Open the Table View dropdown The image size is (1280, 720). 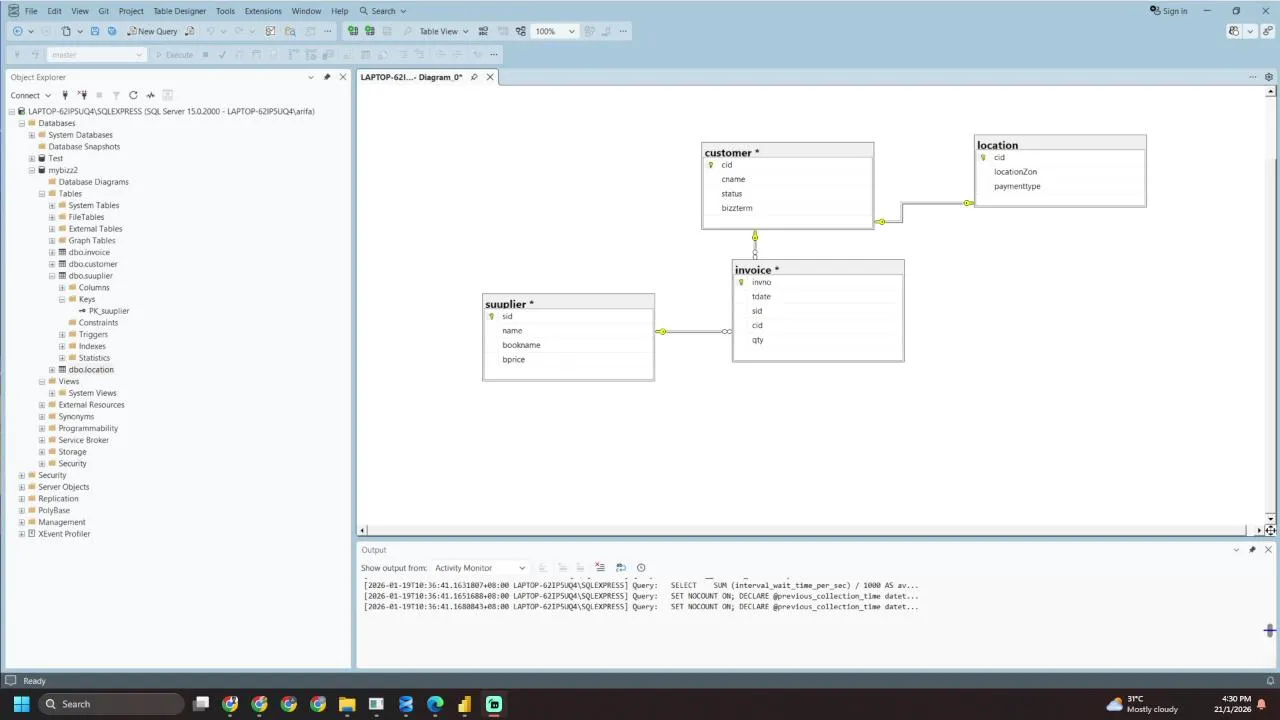pyautogui.click(x=444, y=31)
